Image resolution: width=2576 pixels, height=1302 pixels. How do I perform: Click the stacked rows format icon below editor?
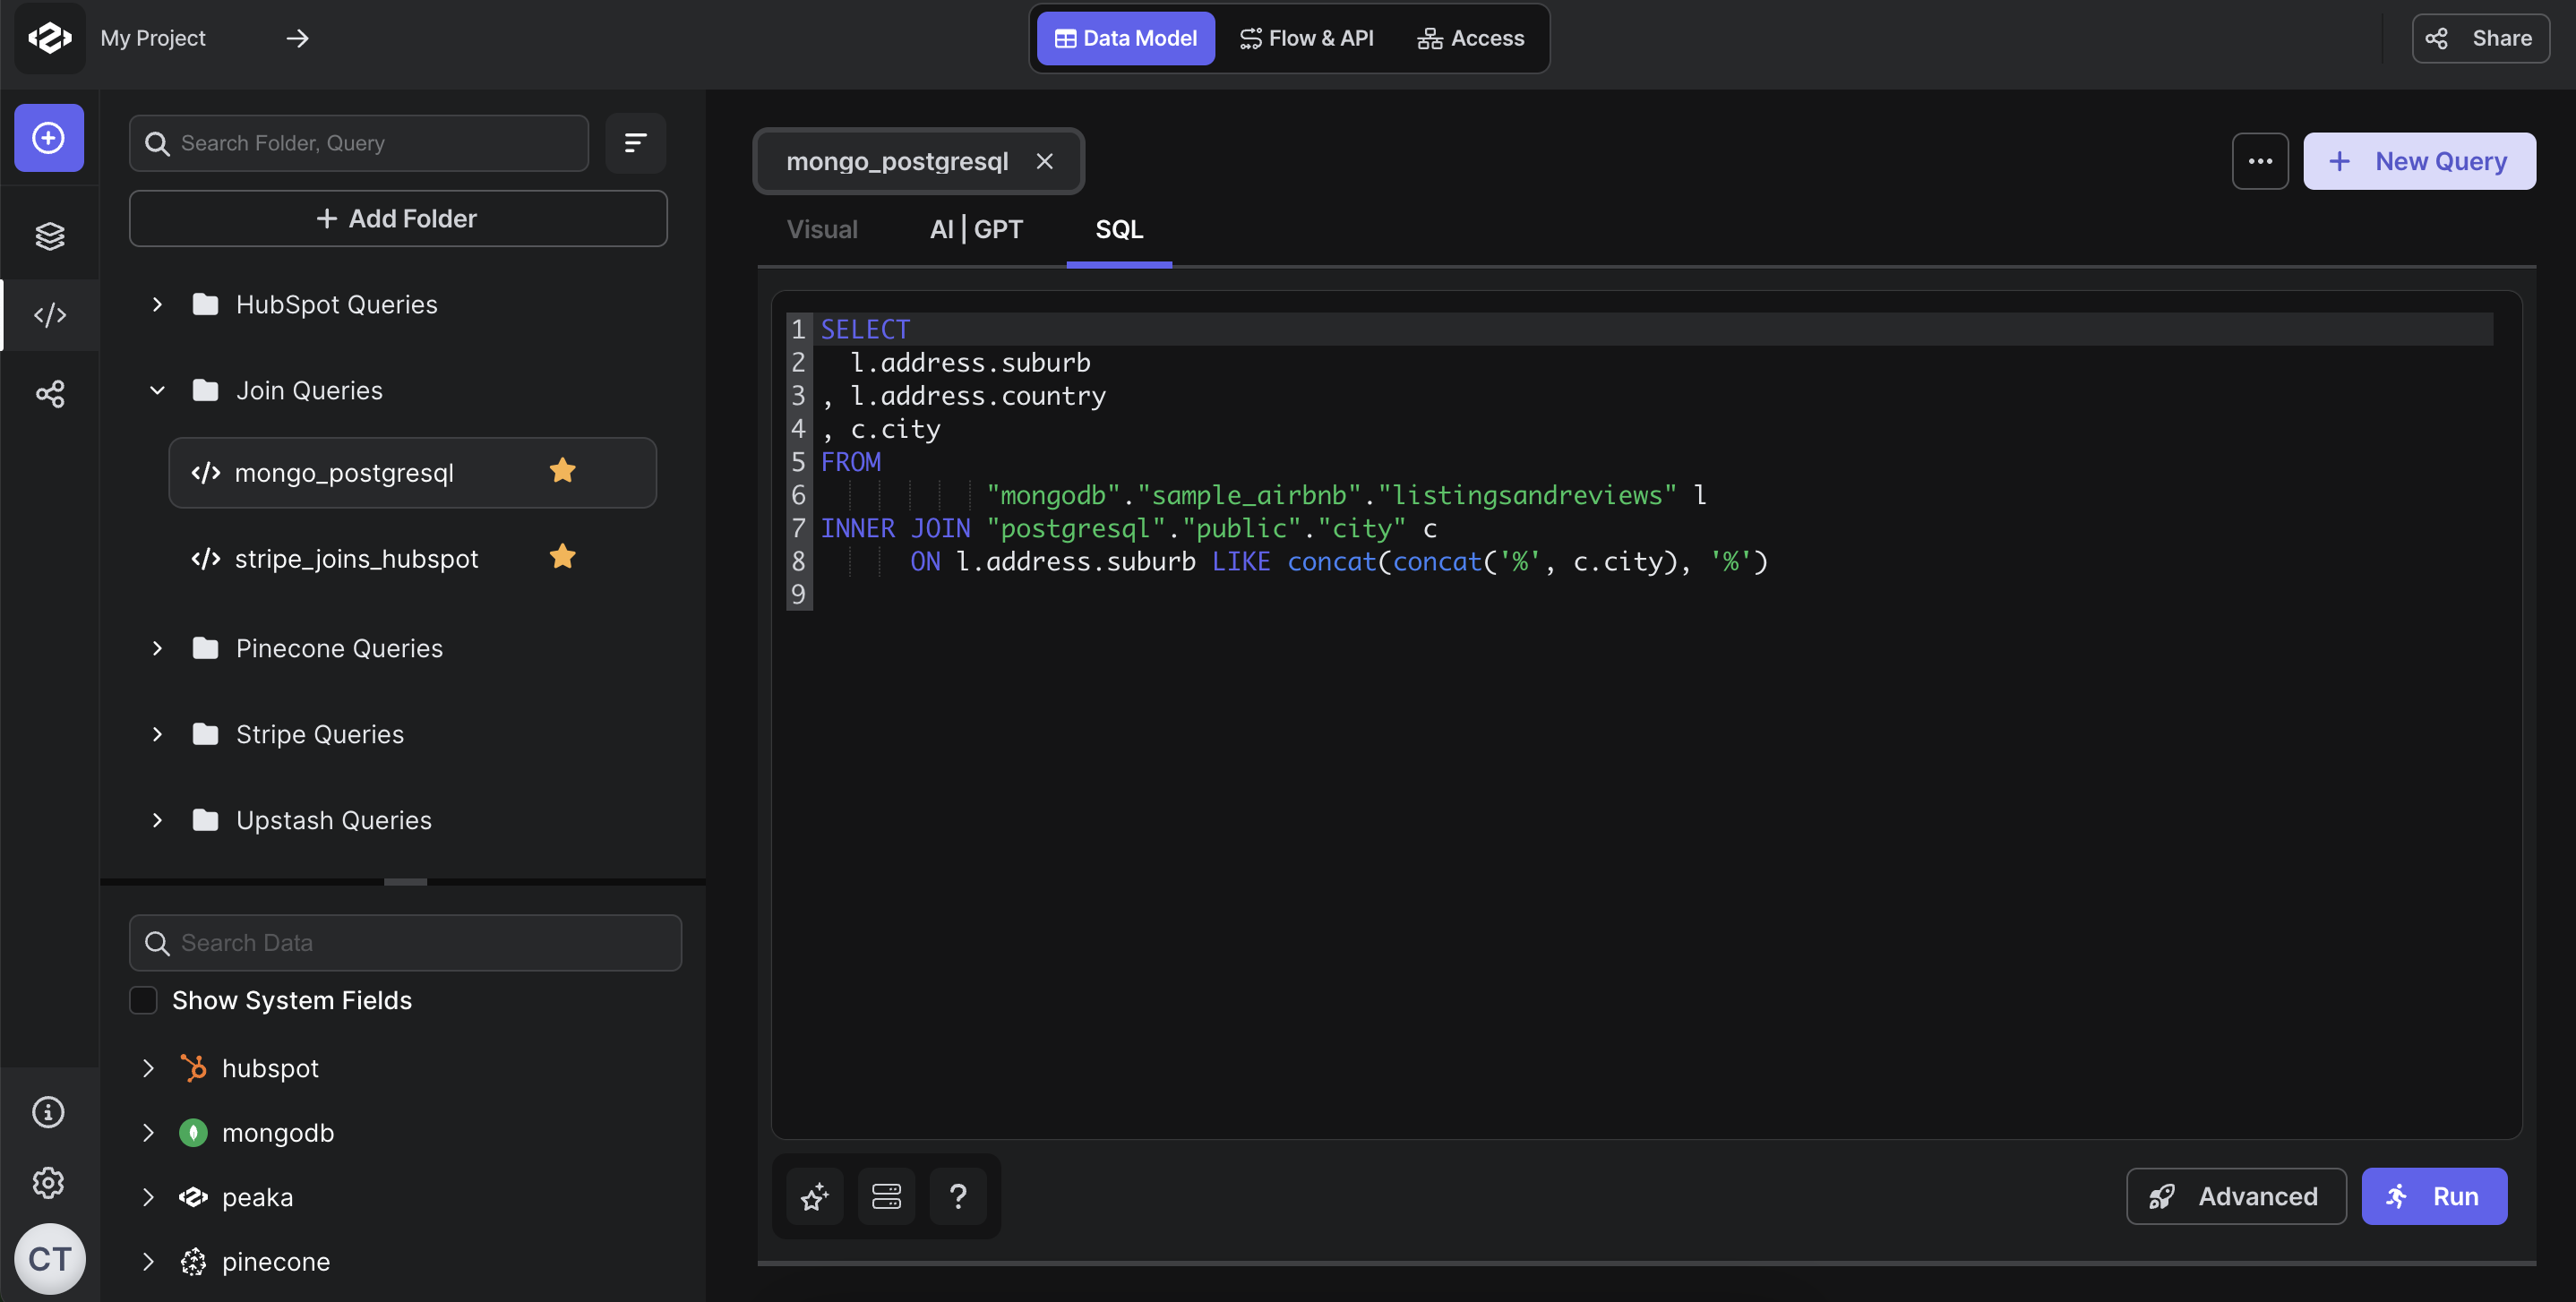pos(886,1196)
